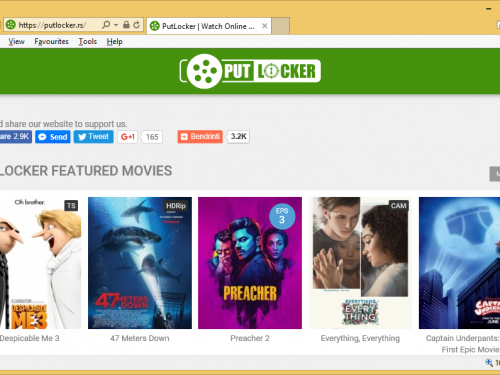Click the HDRip badge on 47 Meters Down
The width and height of the screenshot is (500, 375).
coord(176,206)
